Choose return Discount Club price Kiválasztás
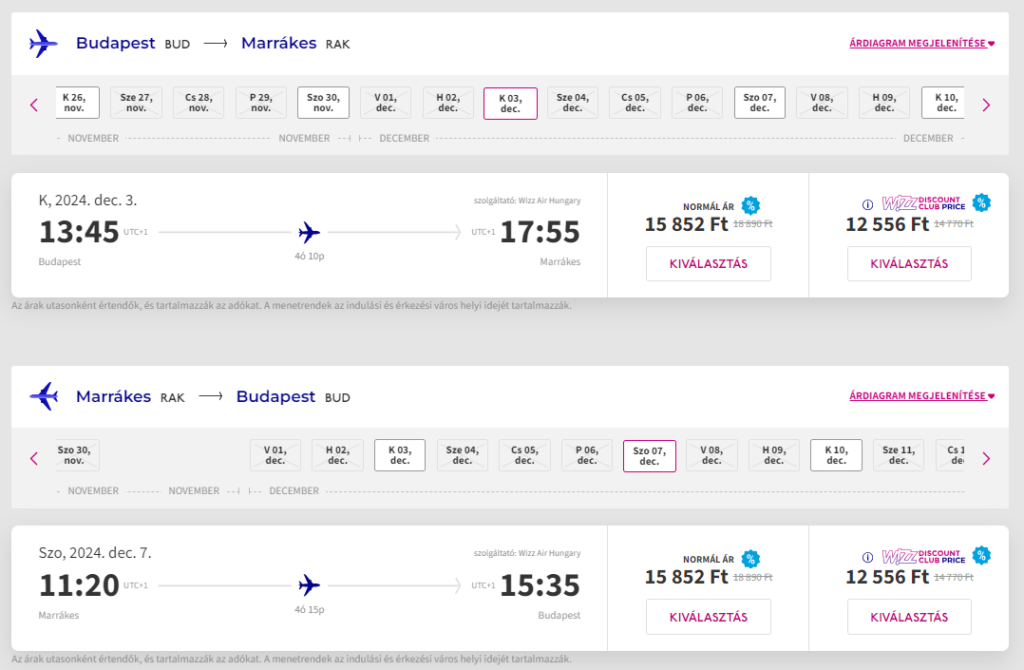 (x=909, y=617)
